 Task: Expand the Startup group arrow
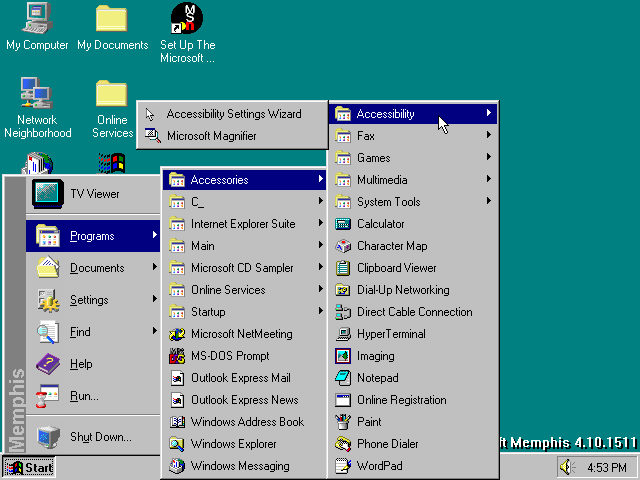(x=321, y=311)
